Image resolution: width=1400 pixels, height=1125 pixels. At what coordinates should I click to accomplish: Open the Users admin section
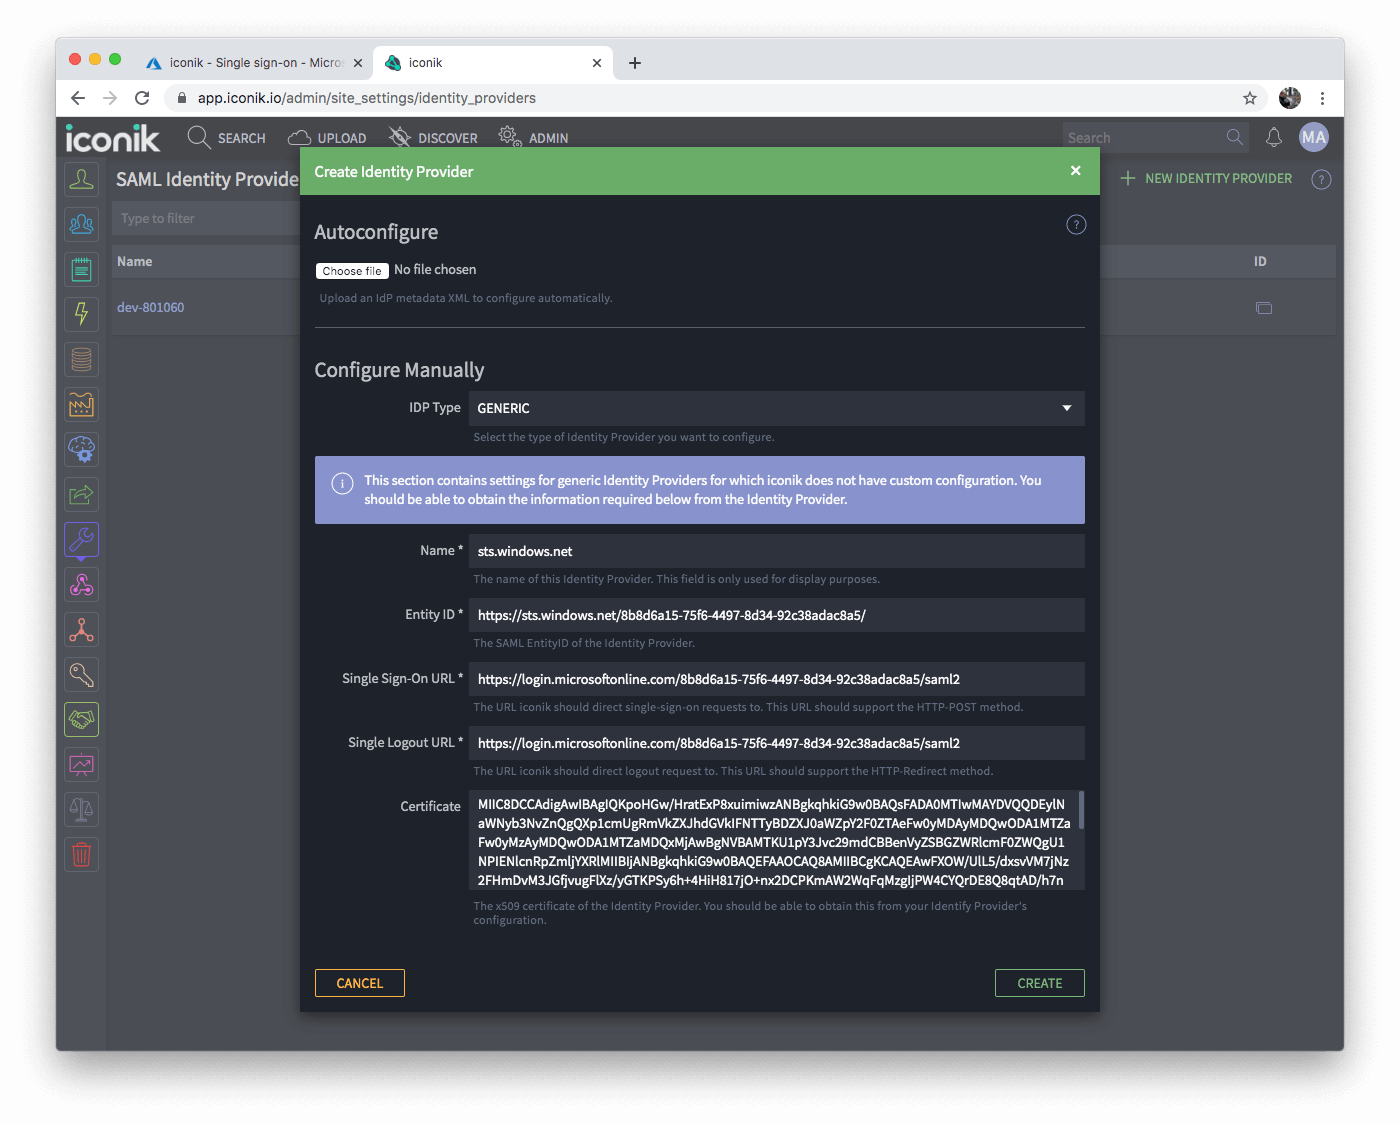click(81, 178)
